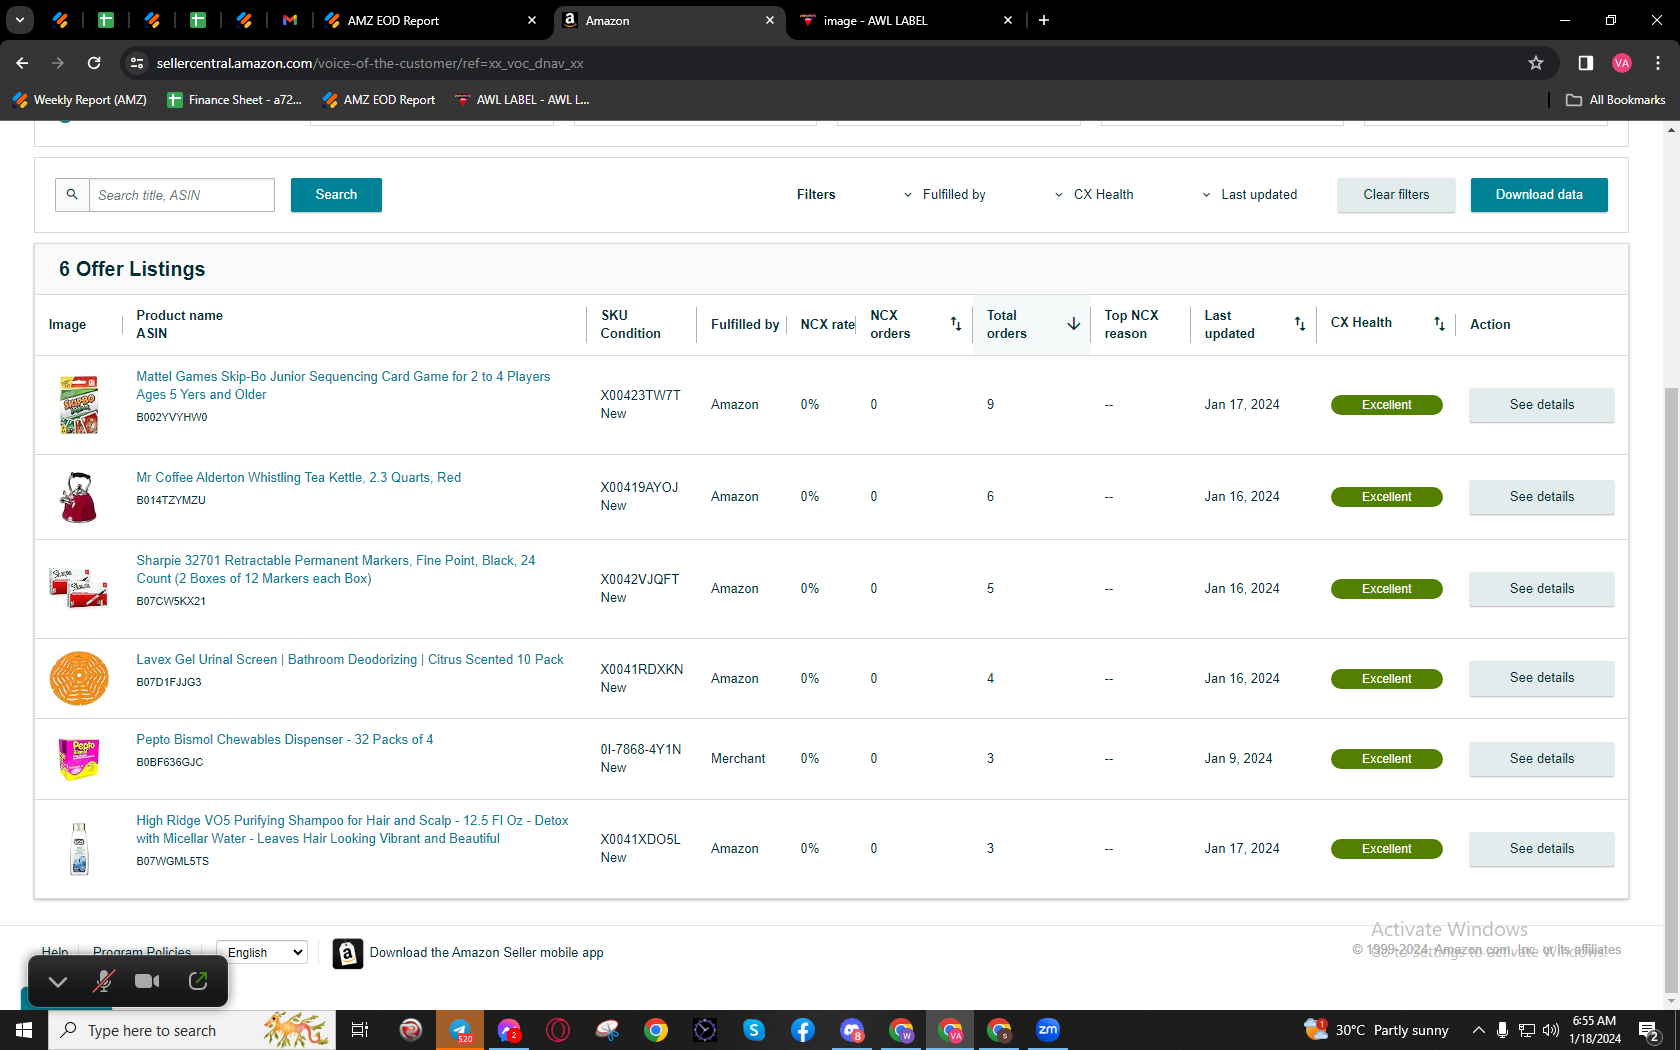Open the Mattel Games Skip-Bo Junior listing

pos(343,386)
